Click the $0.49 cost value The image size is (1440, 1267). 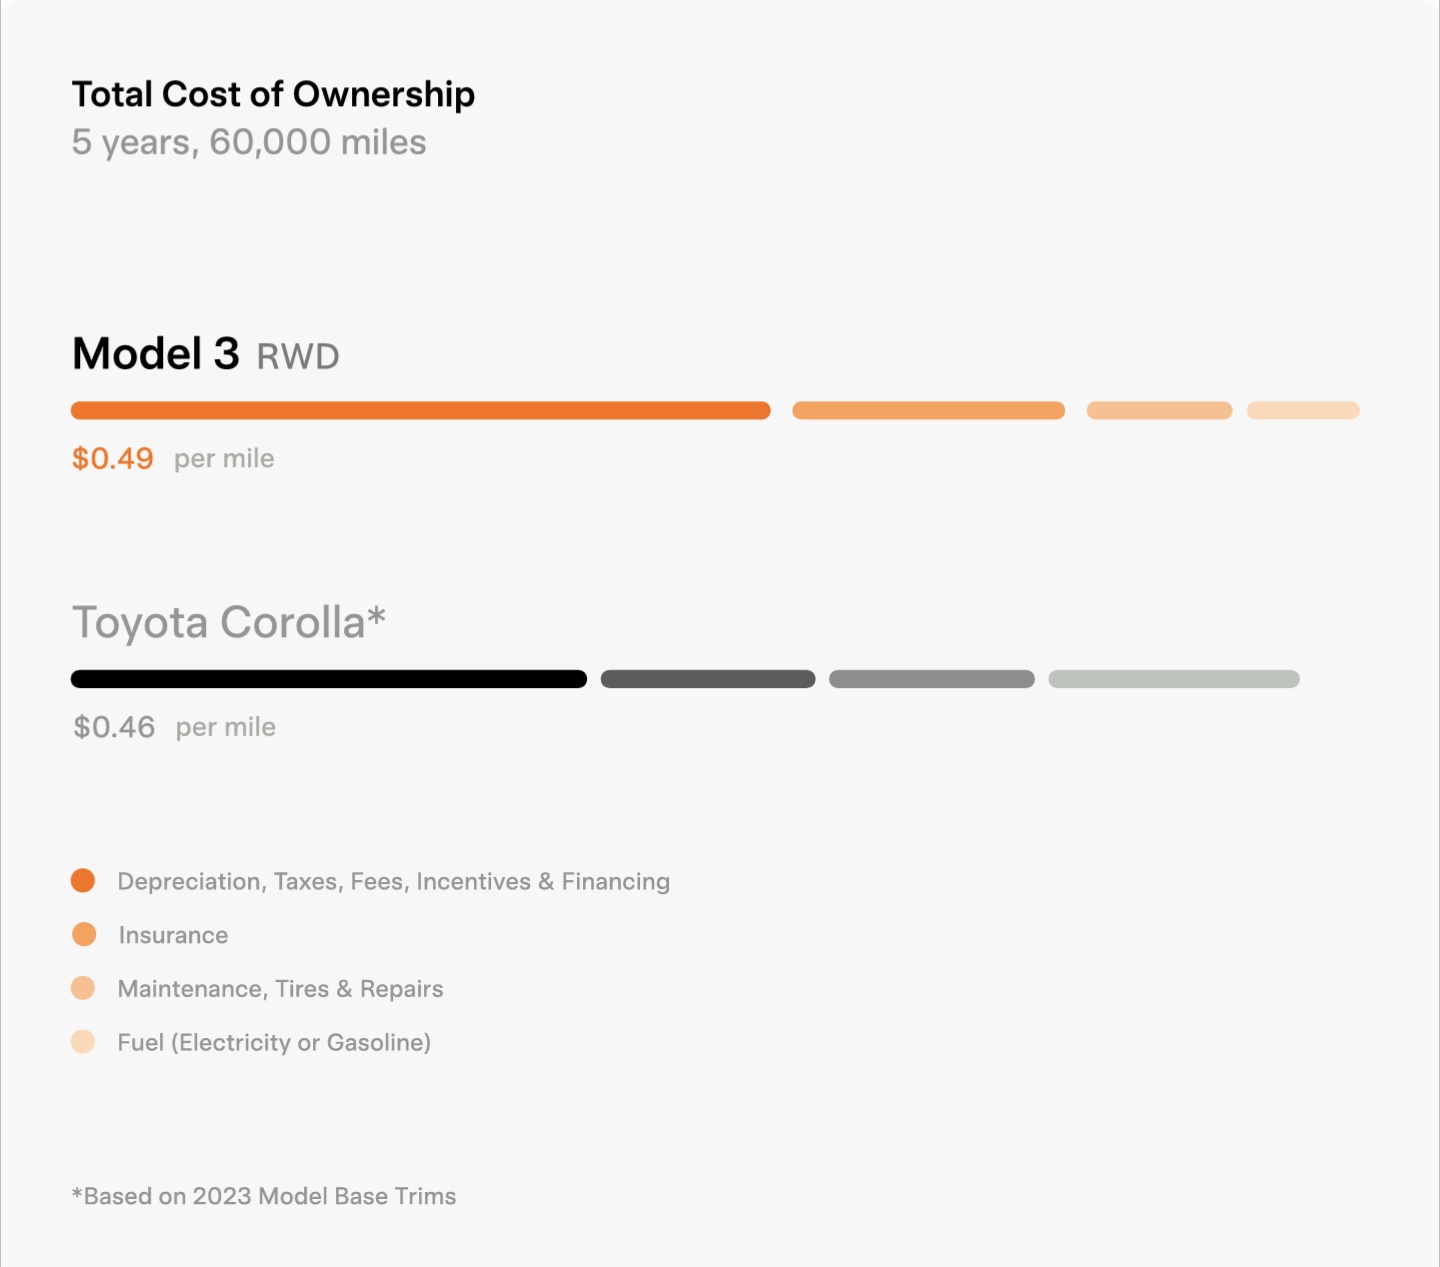pos(113,458)
